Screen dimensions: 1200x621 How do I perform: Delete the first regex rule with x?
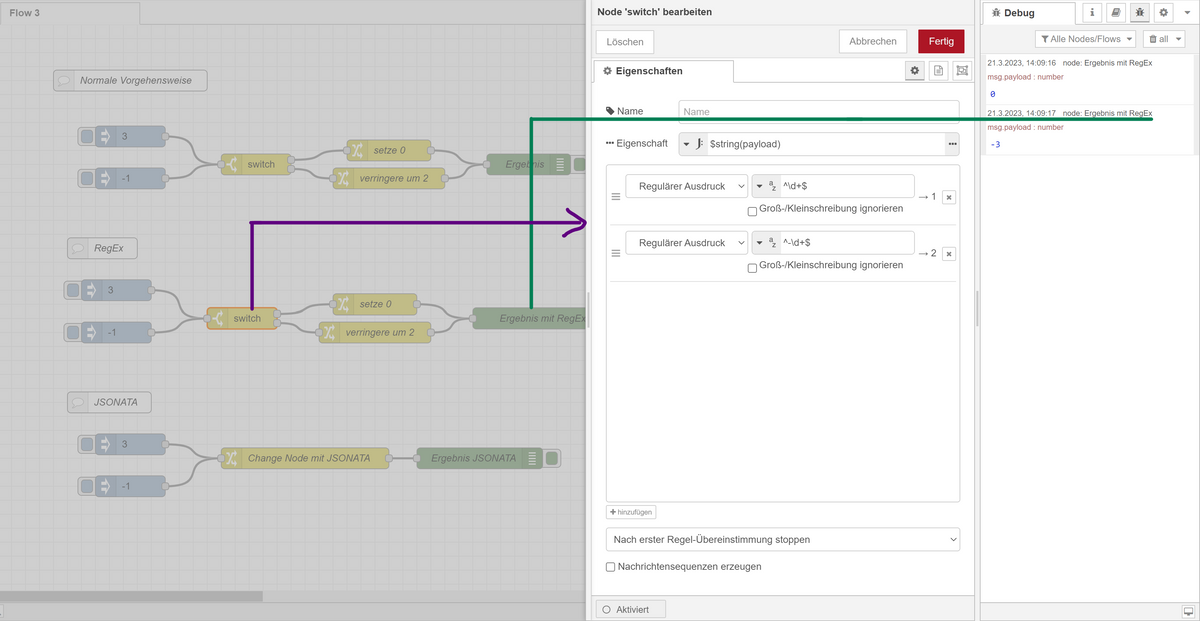[948, 197]
